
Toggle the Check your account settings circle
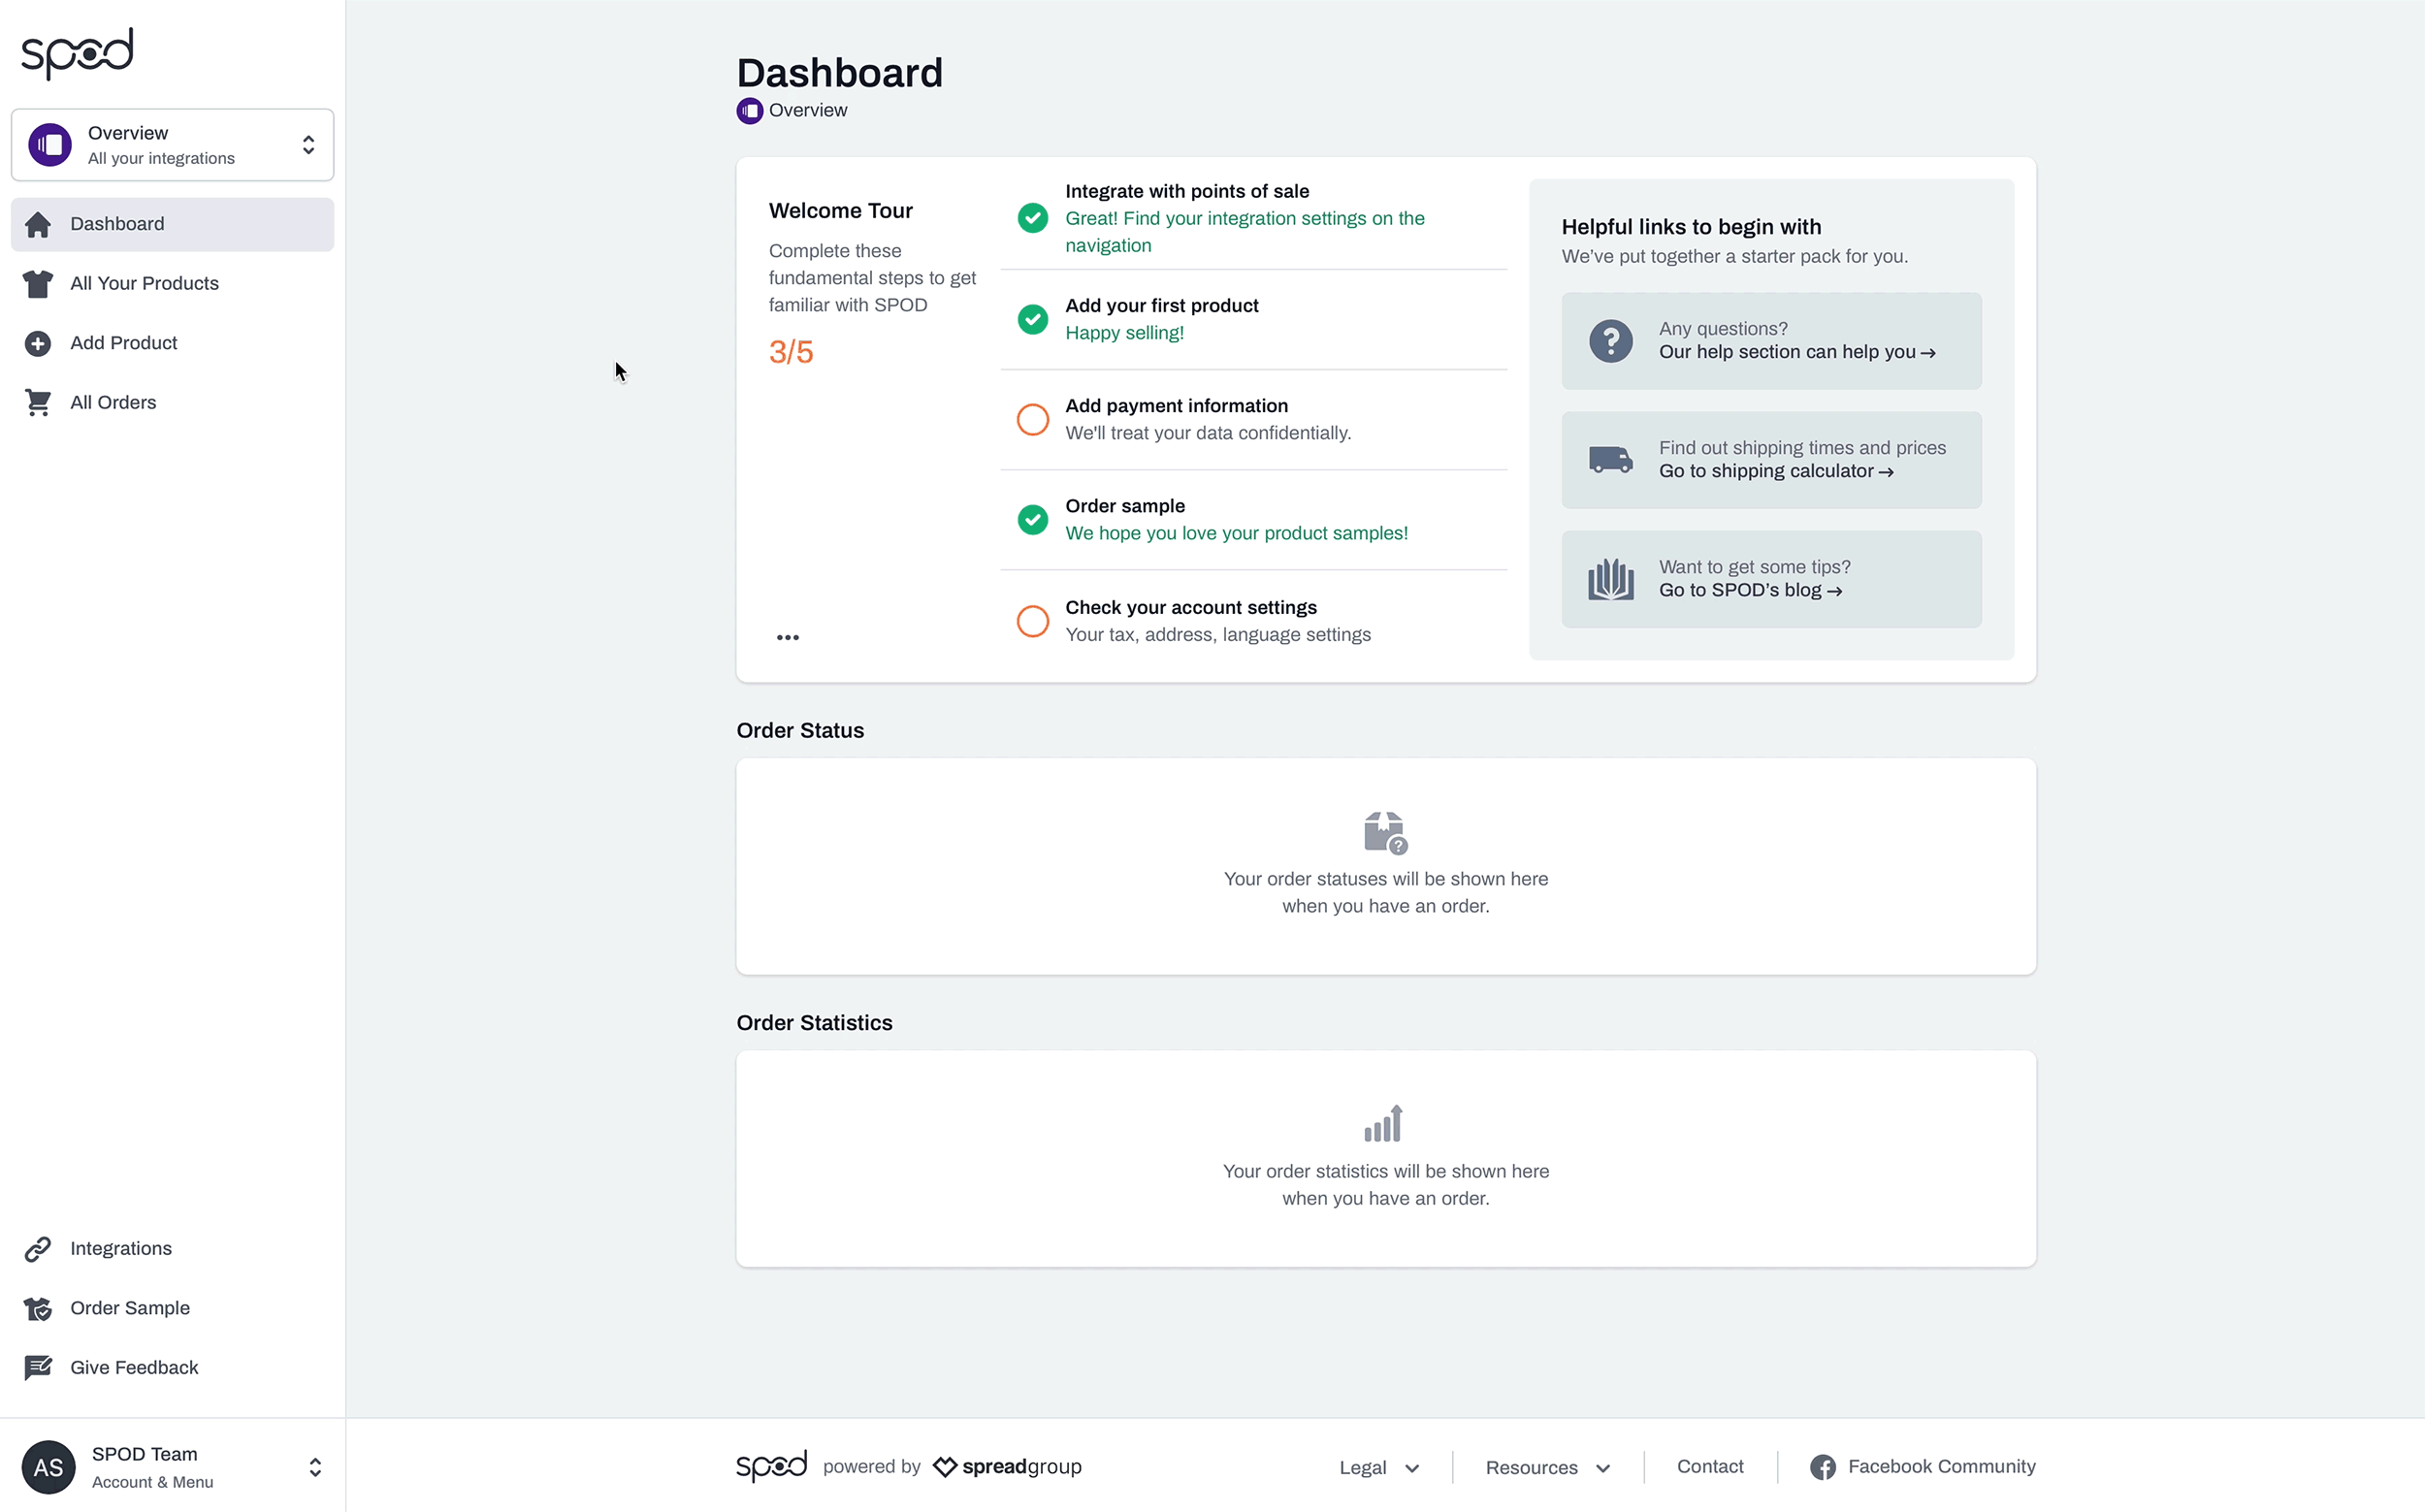1032,621
